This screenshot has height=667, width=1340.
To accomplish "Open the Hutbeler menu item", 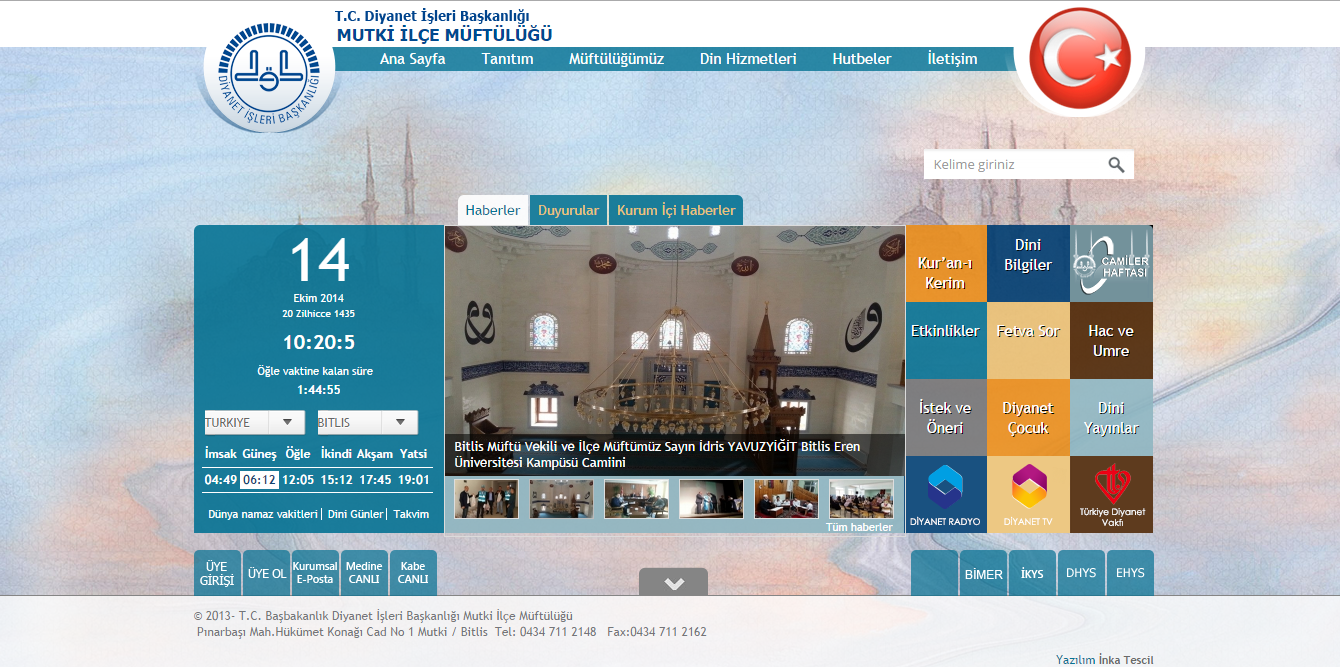I will 861,59.
